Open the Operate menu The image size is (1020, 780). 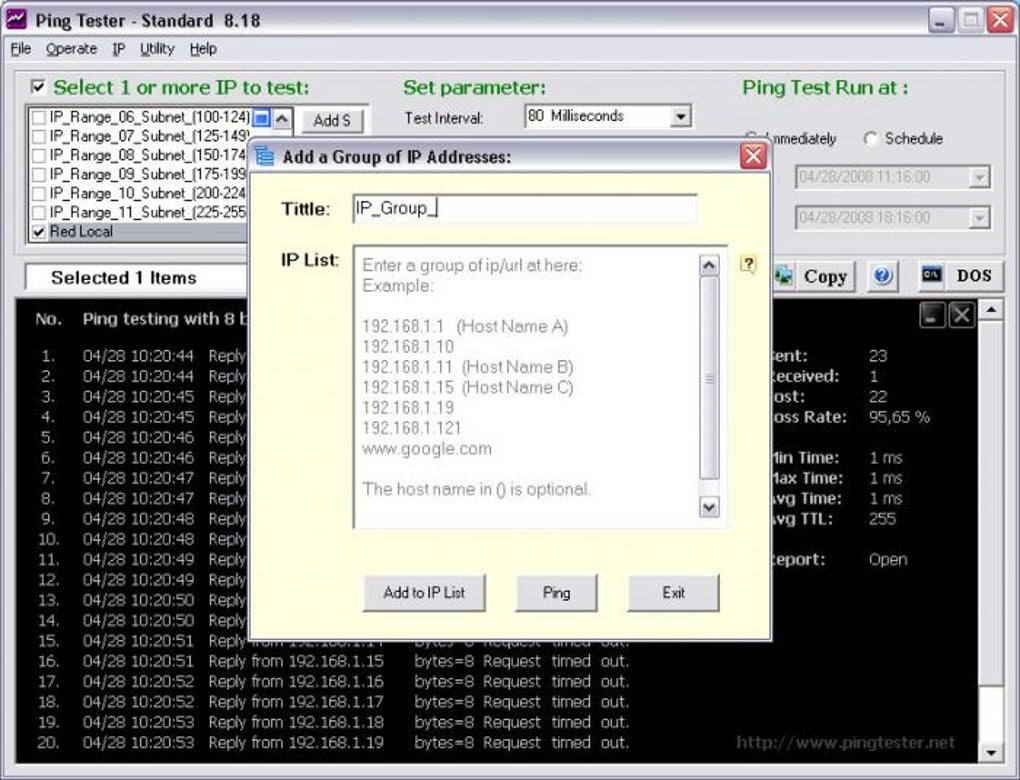coord(72,49)
